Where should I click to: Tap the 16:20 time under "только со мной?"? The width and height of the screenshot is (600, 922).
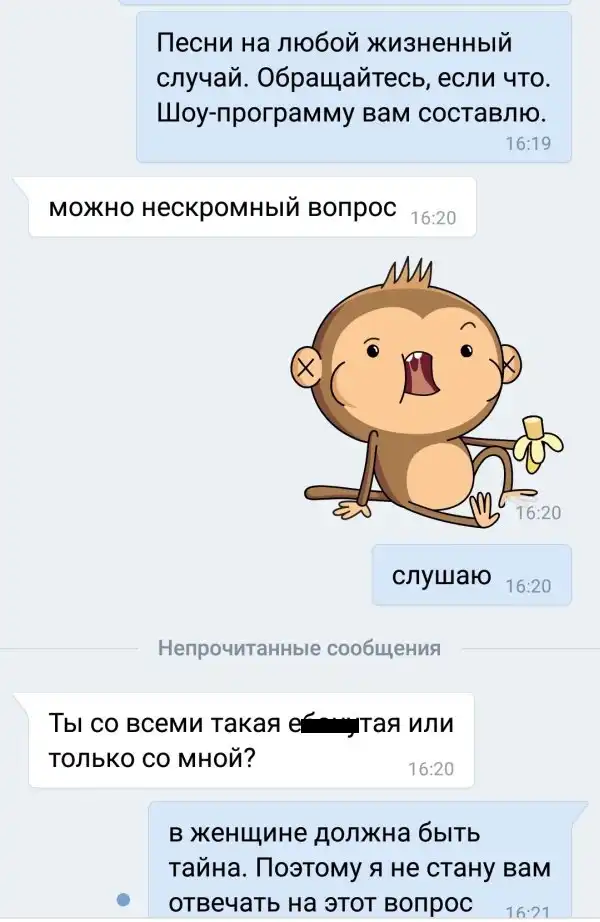coord(431,769)
